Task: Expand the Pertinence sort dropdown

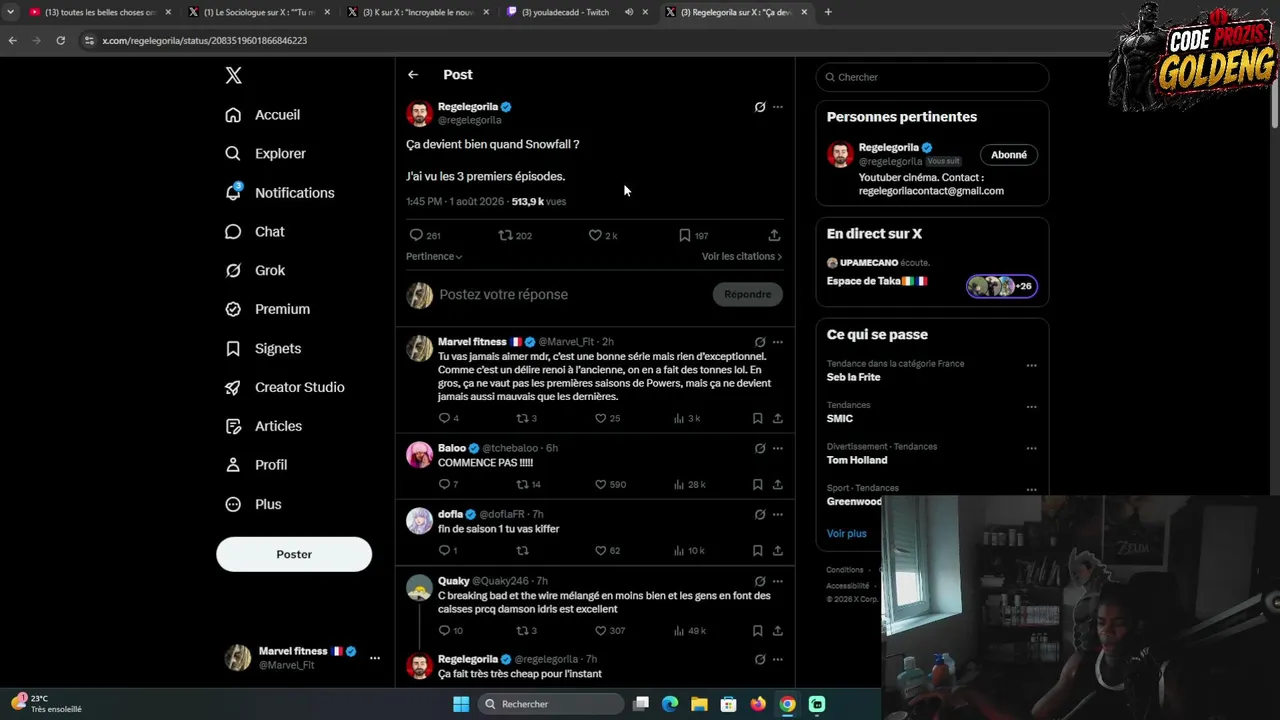Action: [434, 257]
